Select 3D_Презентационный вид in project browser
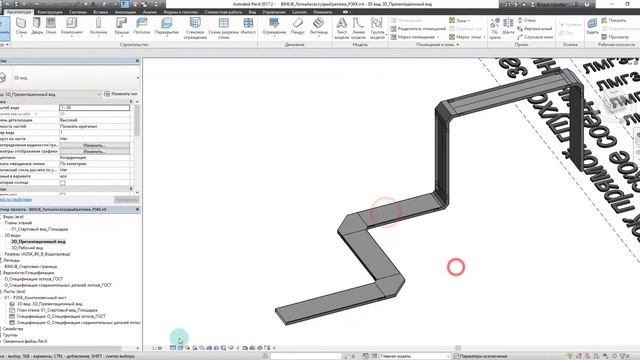This screenshot has height=360, width=640. [38, 242]
